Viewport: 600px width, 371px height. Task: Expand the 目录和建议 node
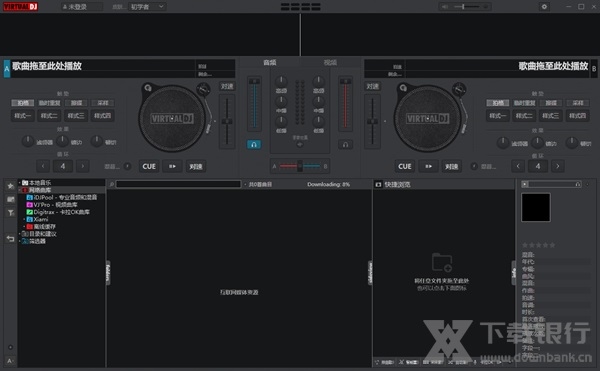tap(20, 234)
